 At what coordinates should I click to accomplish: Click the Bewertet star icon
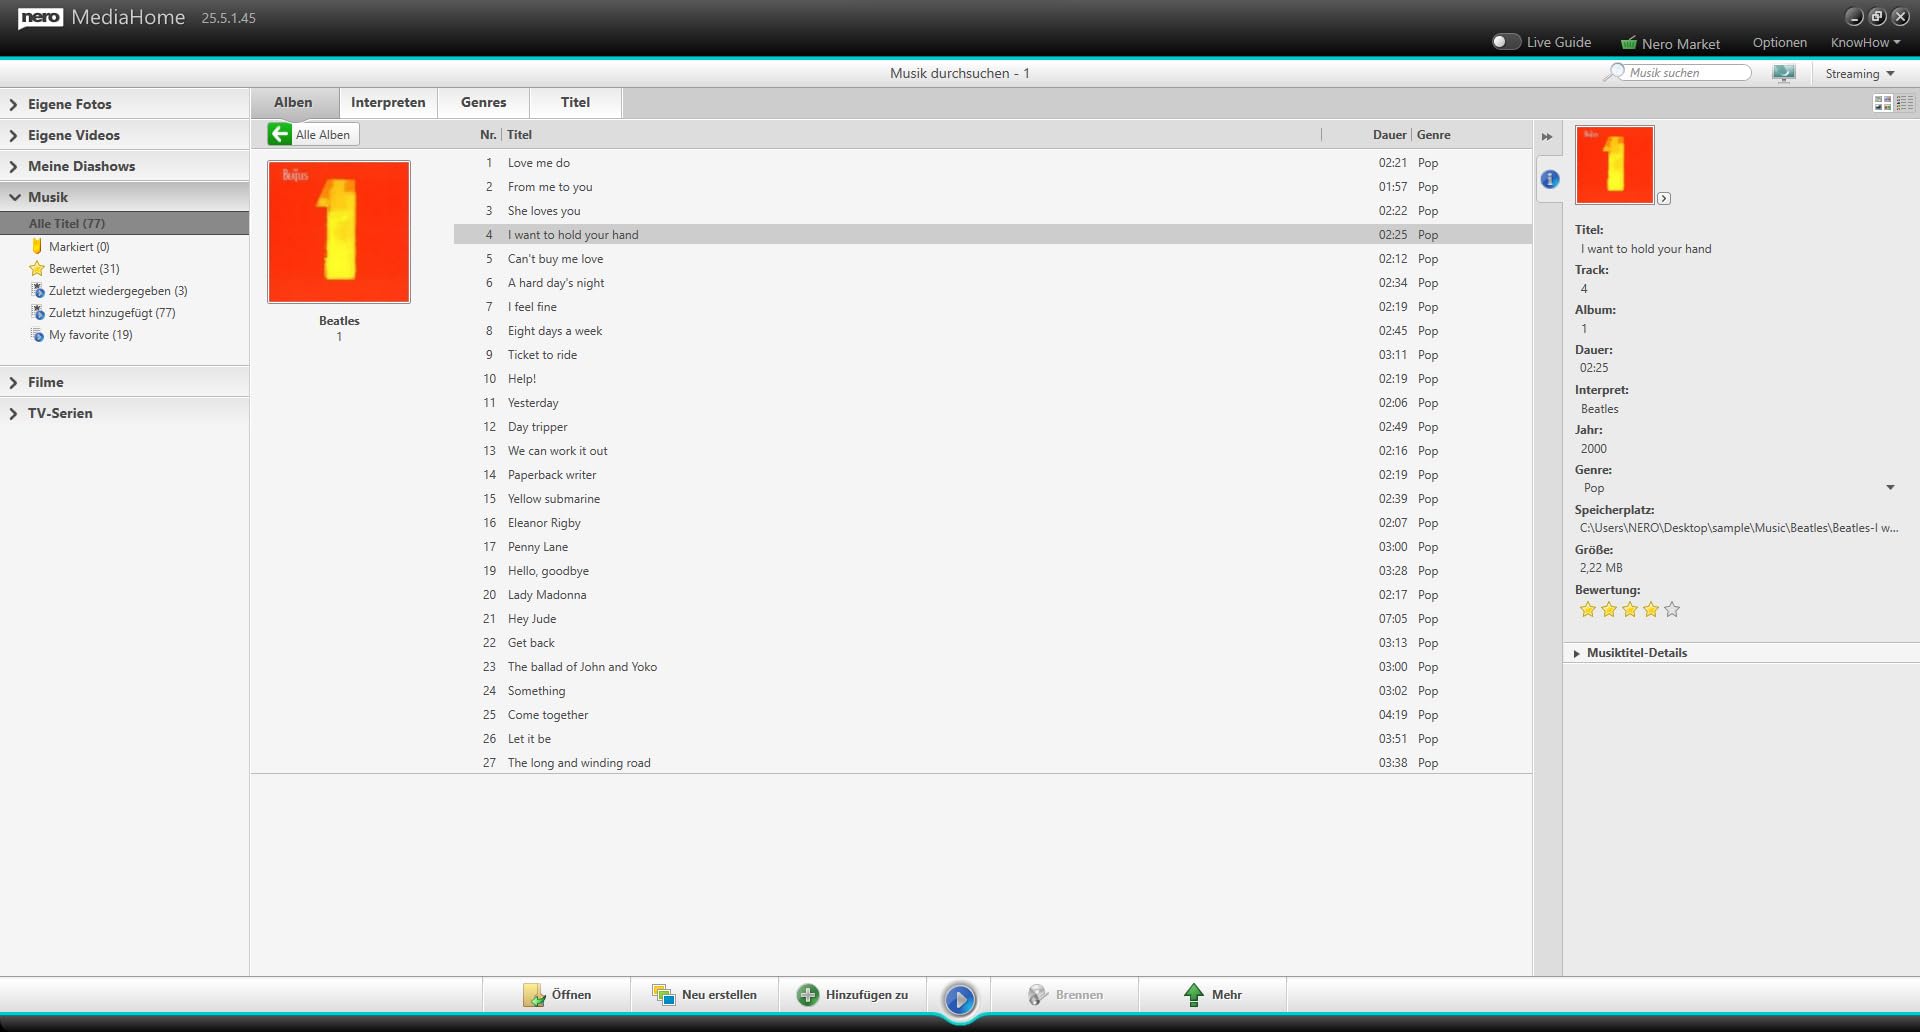pos(37,269)
